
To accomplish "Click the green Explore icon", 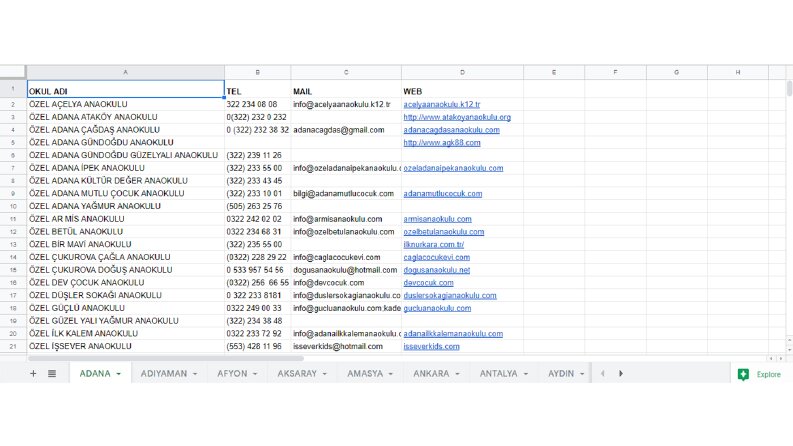I will (x=743, y=374).
